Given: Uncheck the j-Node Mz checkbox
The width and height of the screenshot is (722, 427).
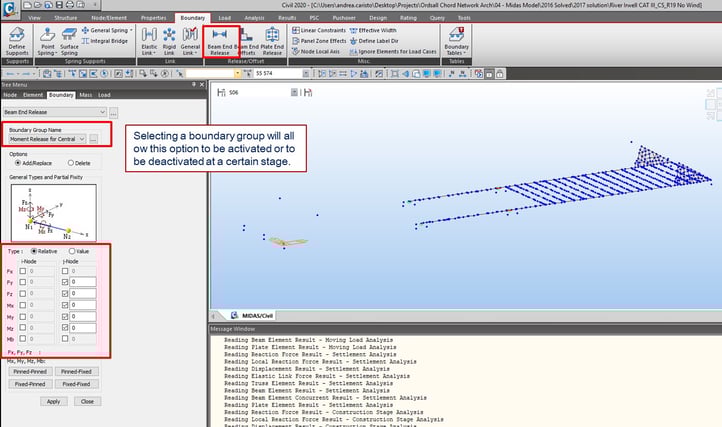Looking at the screenshot, I should (65, 328).
